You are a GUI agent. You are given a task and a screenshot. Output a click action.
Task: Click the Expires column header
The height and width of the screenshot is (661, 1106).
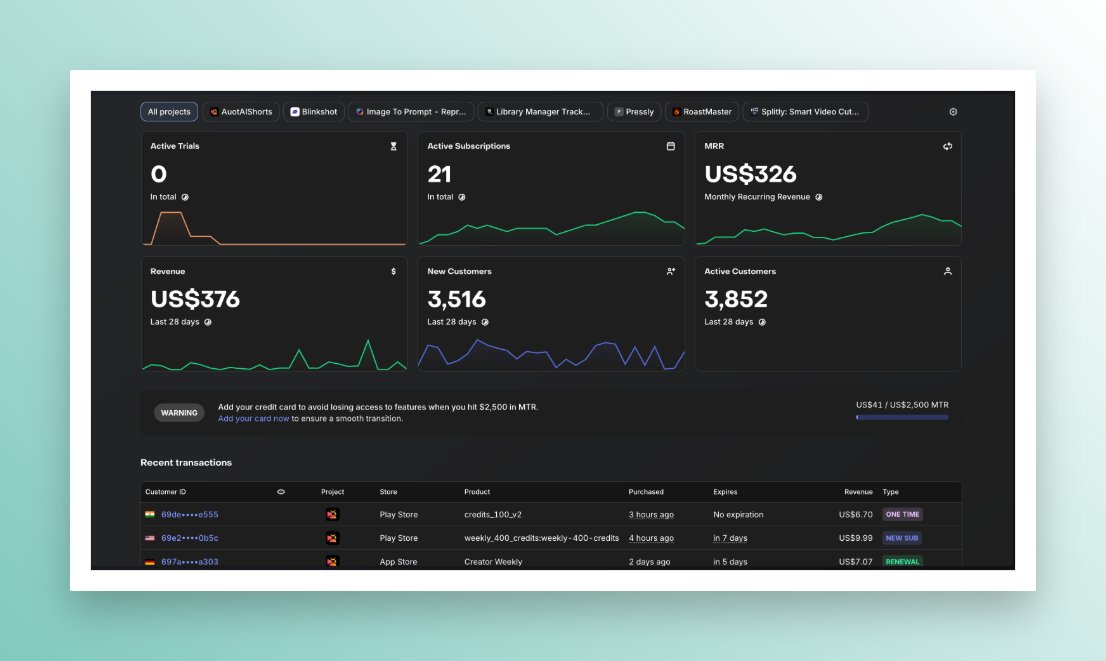[725, 492]
